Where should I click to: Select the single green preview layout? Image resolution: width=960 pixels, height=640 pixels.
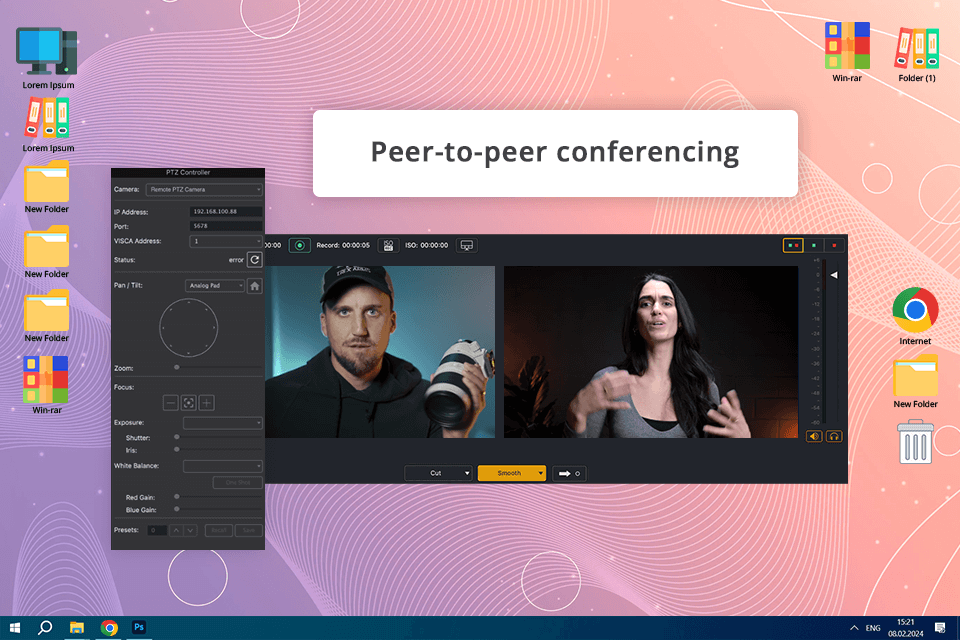tap(814, 246)
